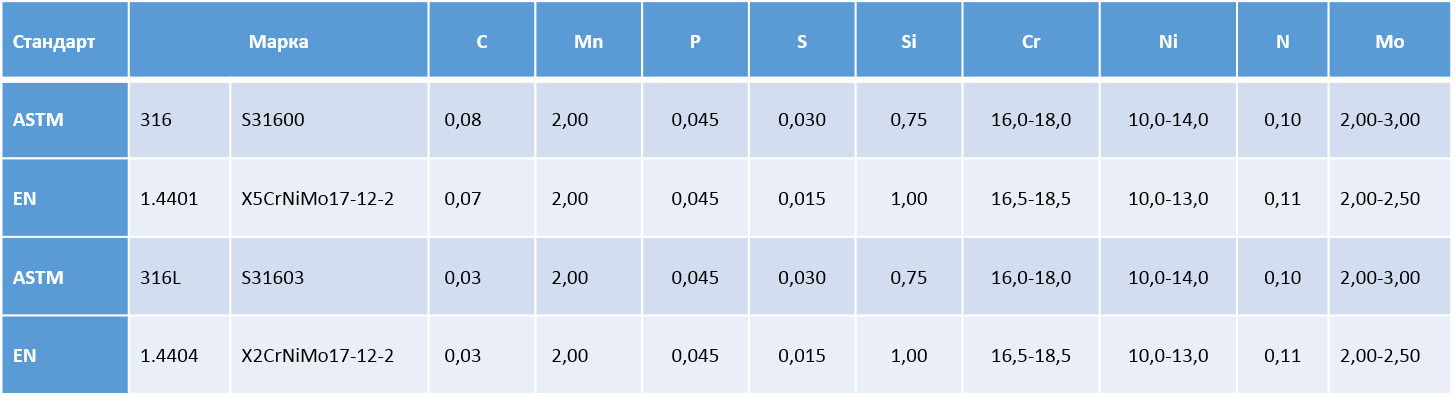Click the 1.4404 grade cell
Viewport: 1456px width, 397px height.
[180, 355]
